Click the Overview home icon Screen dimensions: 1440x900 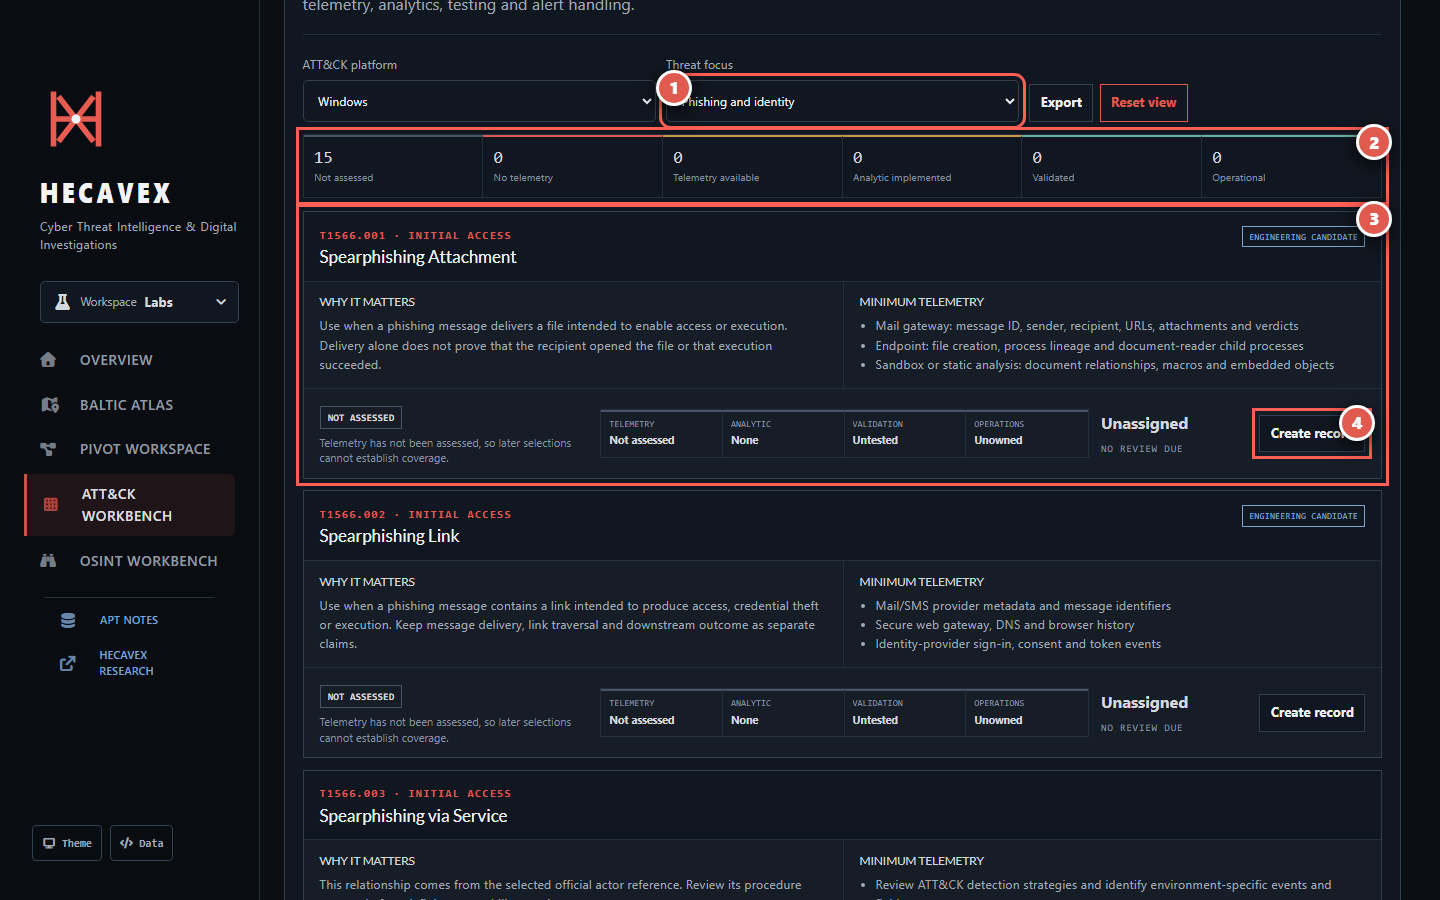pyautogui.click(x=48, y=360)
